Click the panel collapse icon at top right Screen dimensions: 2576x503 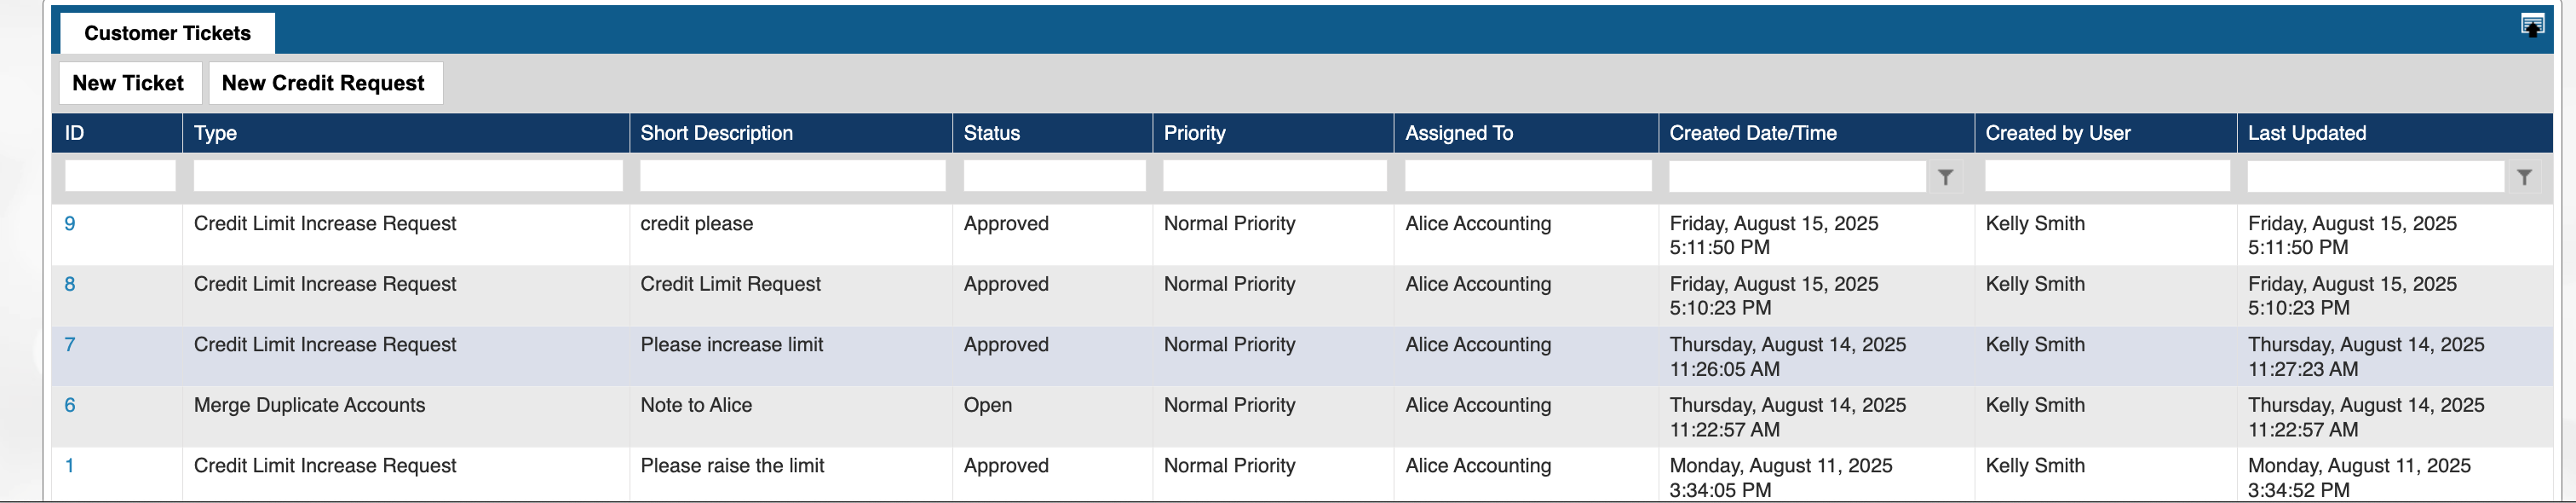[2531, 26]
